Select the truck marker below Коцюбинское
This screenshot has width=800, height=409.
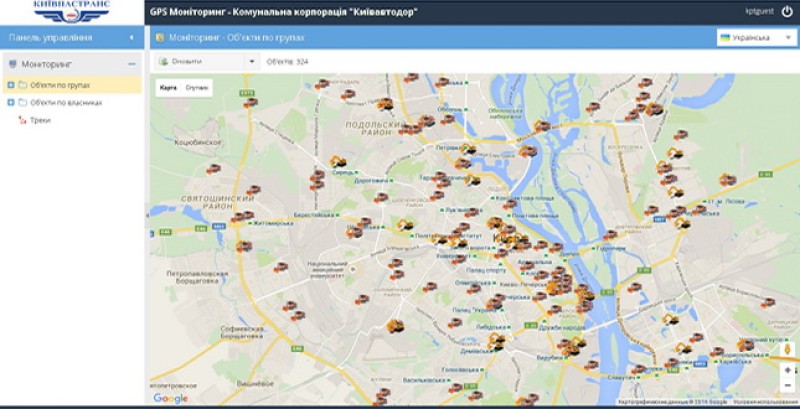pos(213,168)
